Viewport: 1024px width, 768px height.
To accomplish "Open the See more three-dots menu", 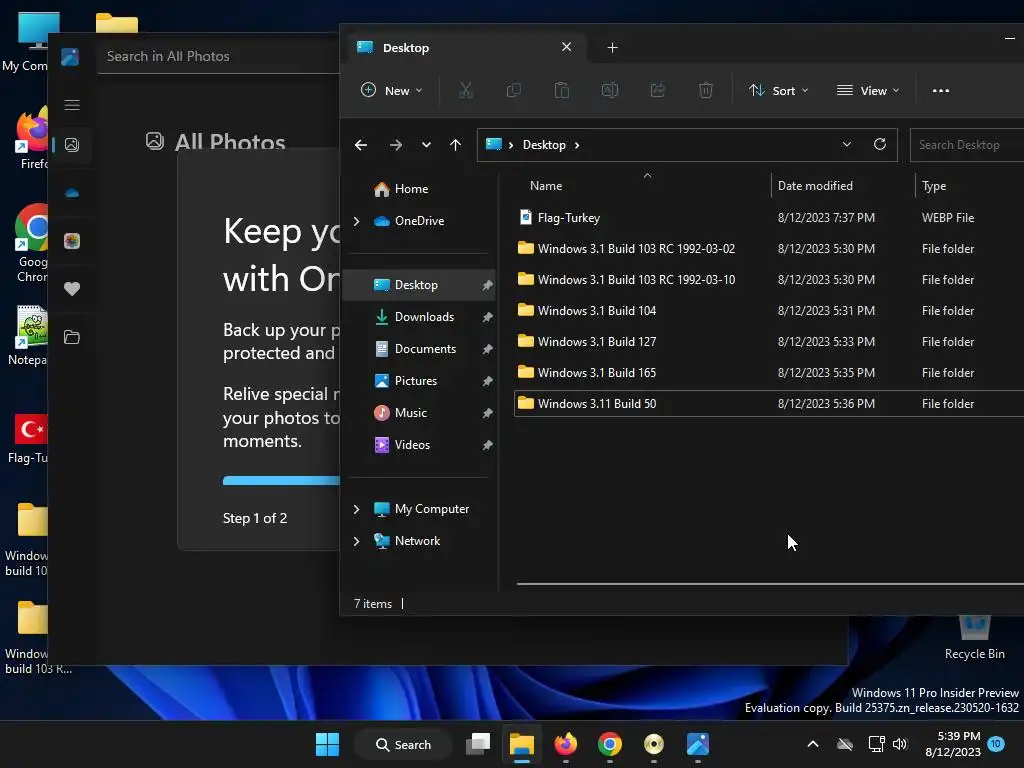I will tap(940, 91).
